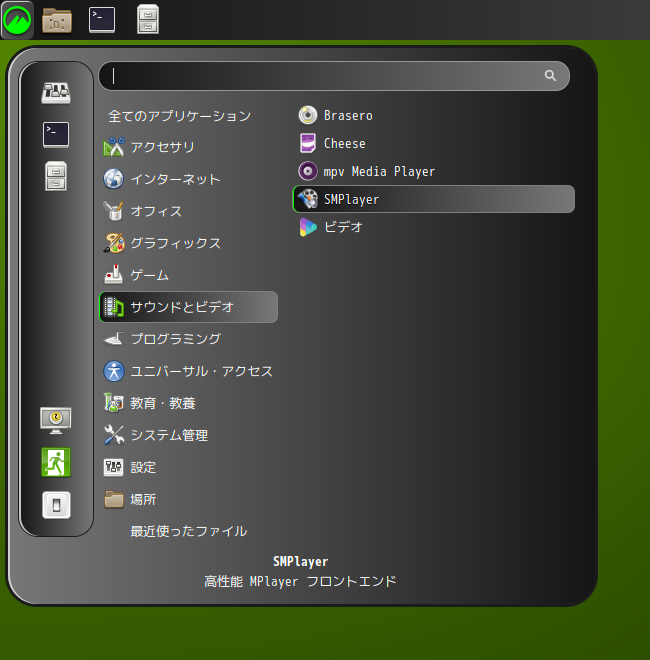
Task: Click the ユニバーサル・アクセス accessibility icon
Action: [114, 371]
